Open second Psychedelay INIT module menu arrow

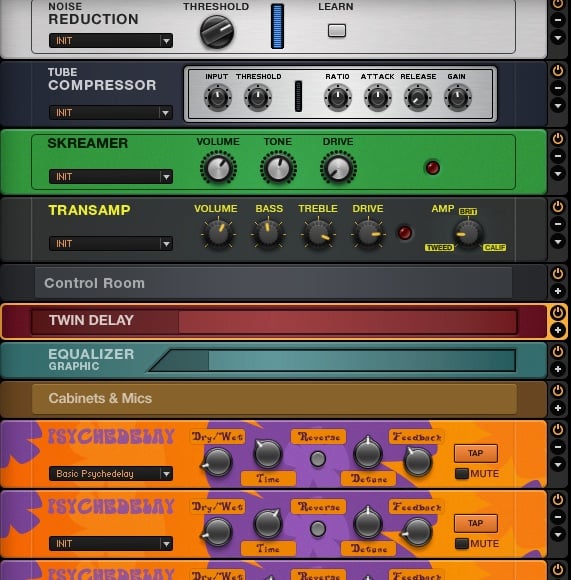click(558, 534)
